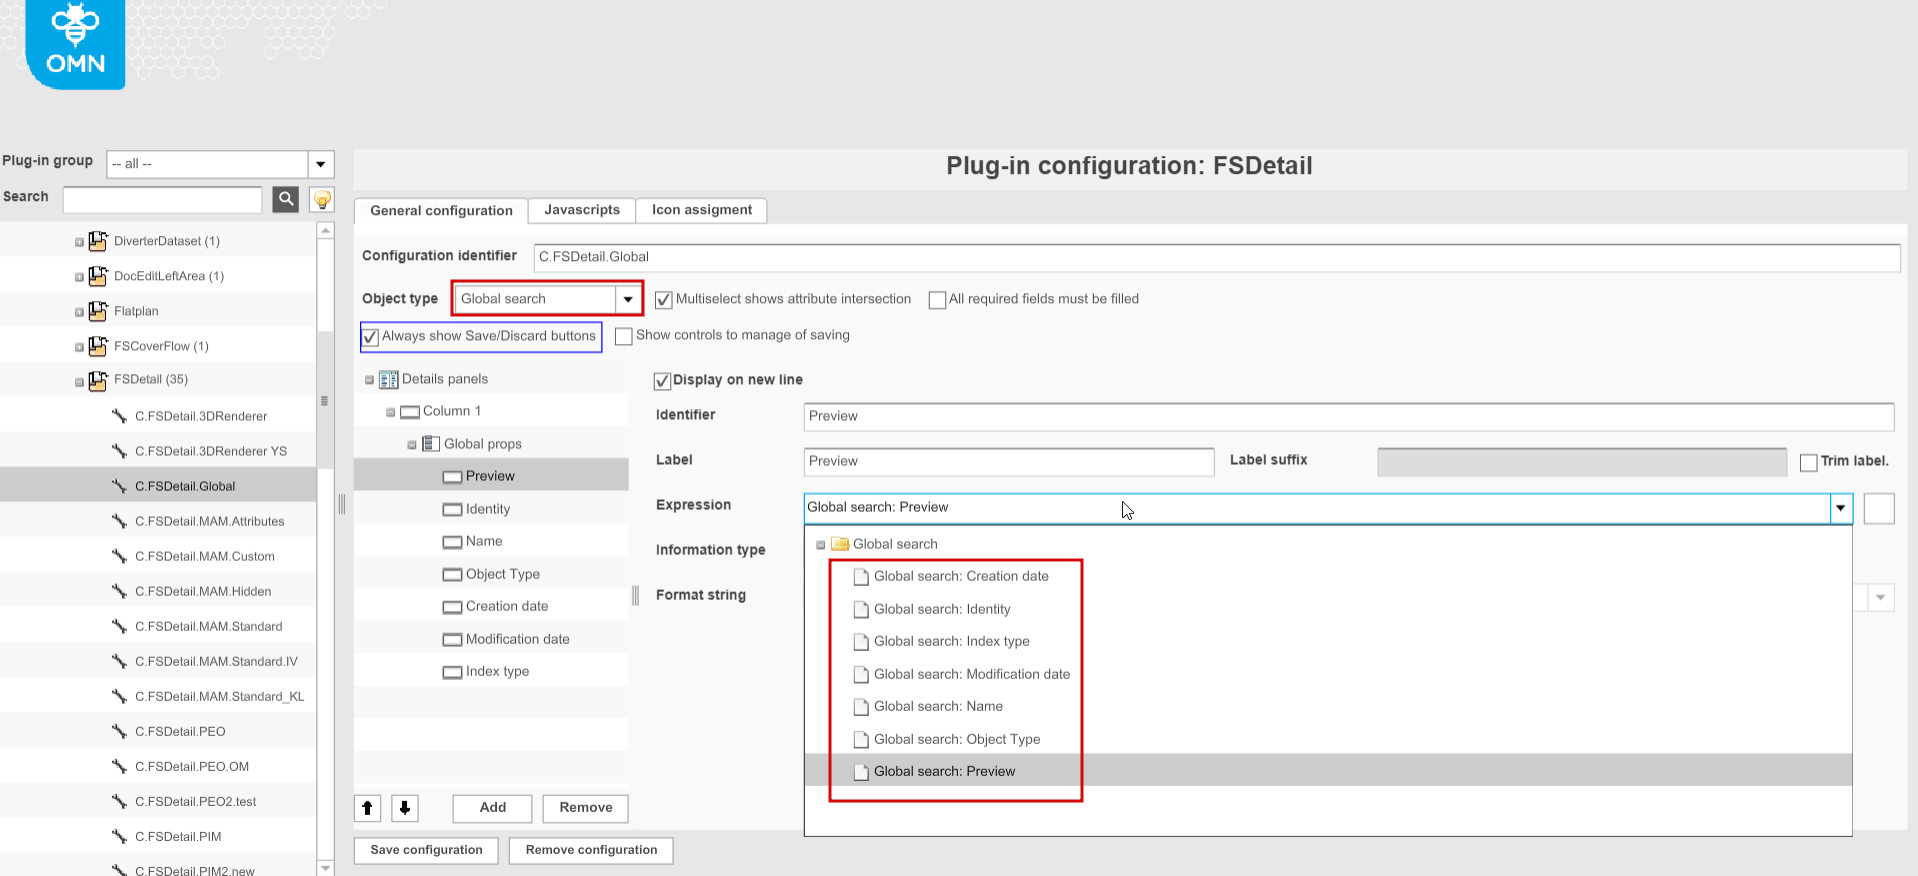Open the Object type dropdown
Screen dimensions: 1918x876
pos(628,299)
